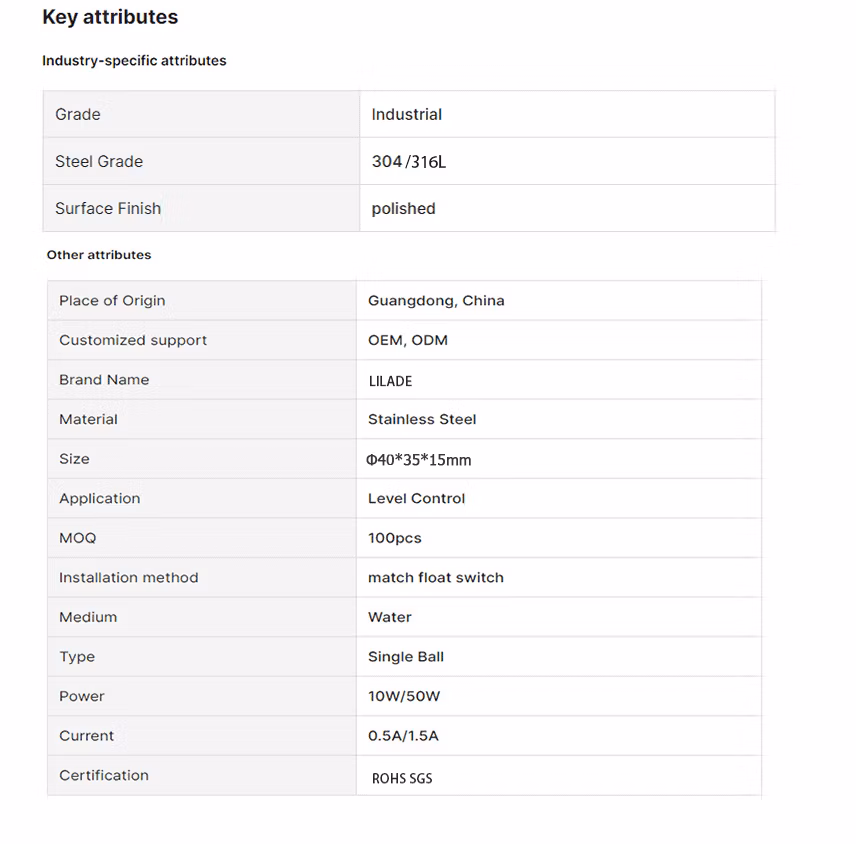Click the Stainless Steel material value
The height and width of the screenshot is (844, 856).
[x=422, y=420]
